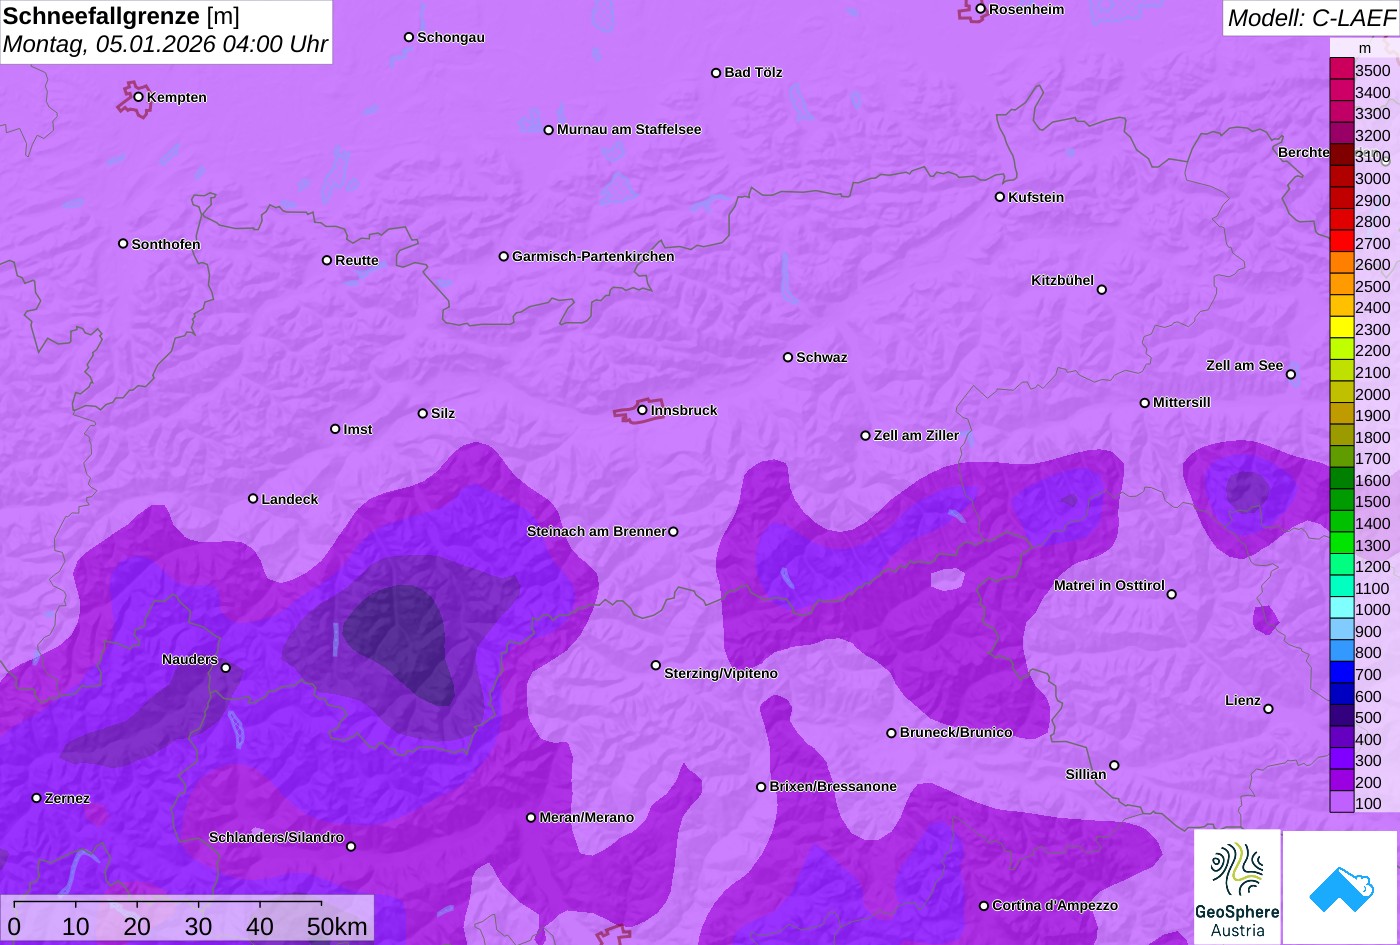Select the Kitzbühel marker dot
The image size is (1400, 945).
[x=1102, y=290]
